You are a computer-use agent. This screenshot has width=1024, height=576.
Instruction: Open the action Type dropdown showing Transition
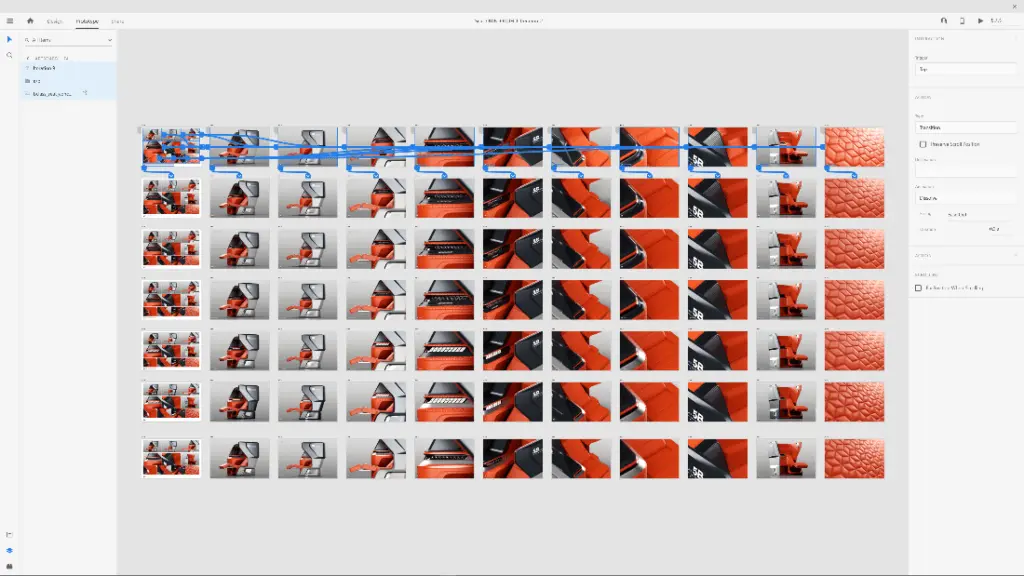(x=966, y=127)
